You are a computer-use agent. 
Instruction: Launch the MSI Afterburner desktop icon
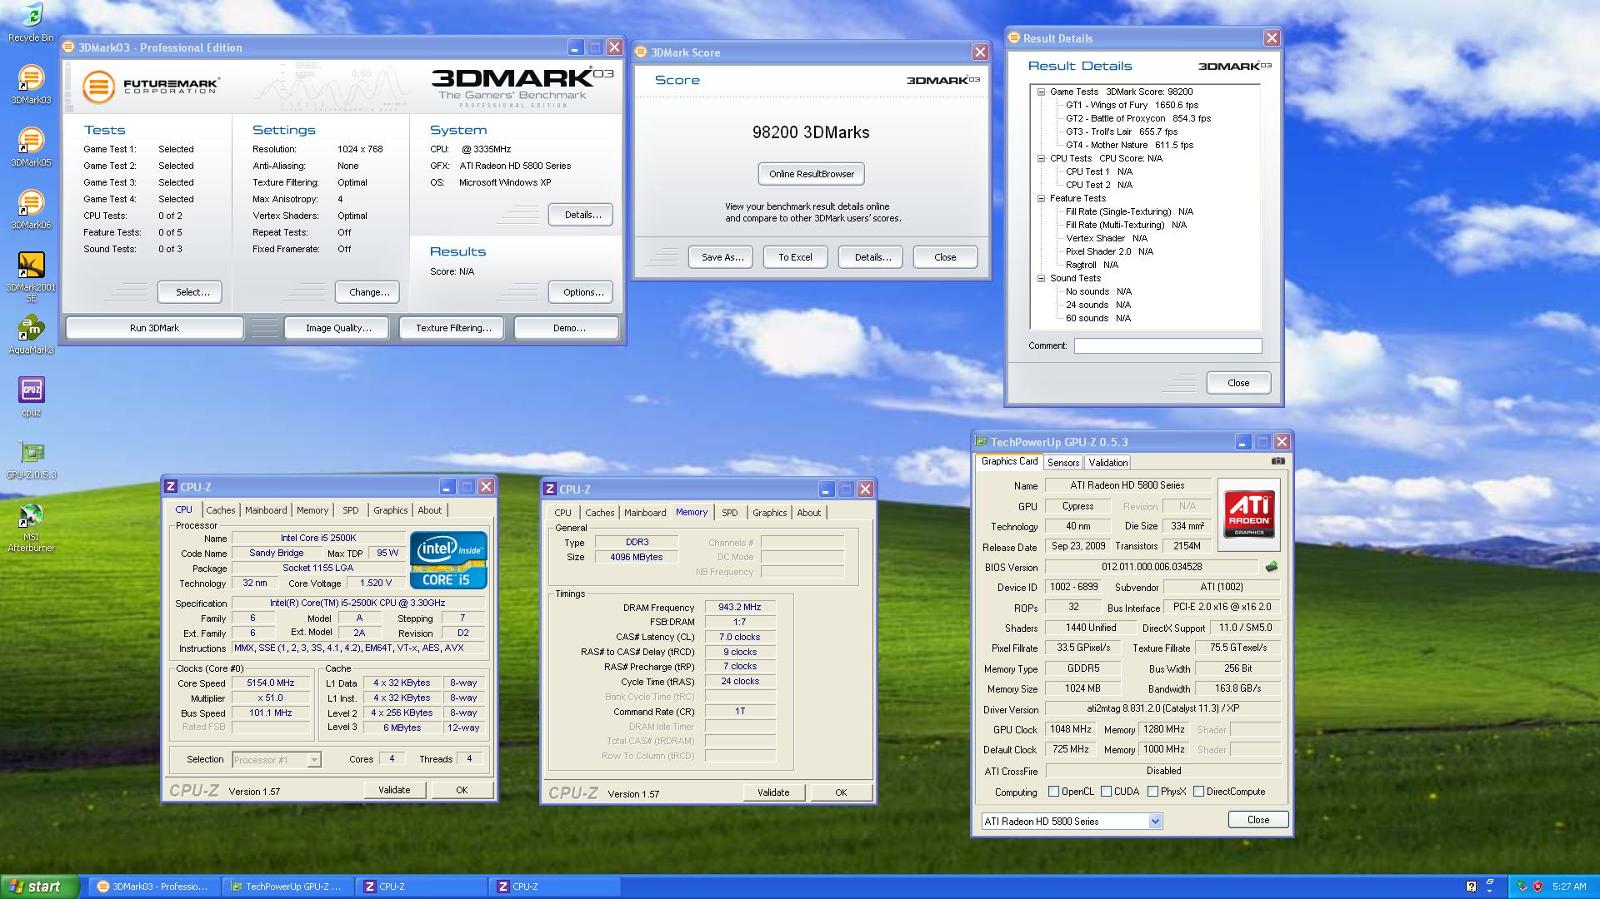tap(31, 527)
